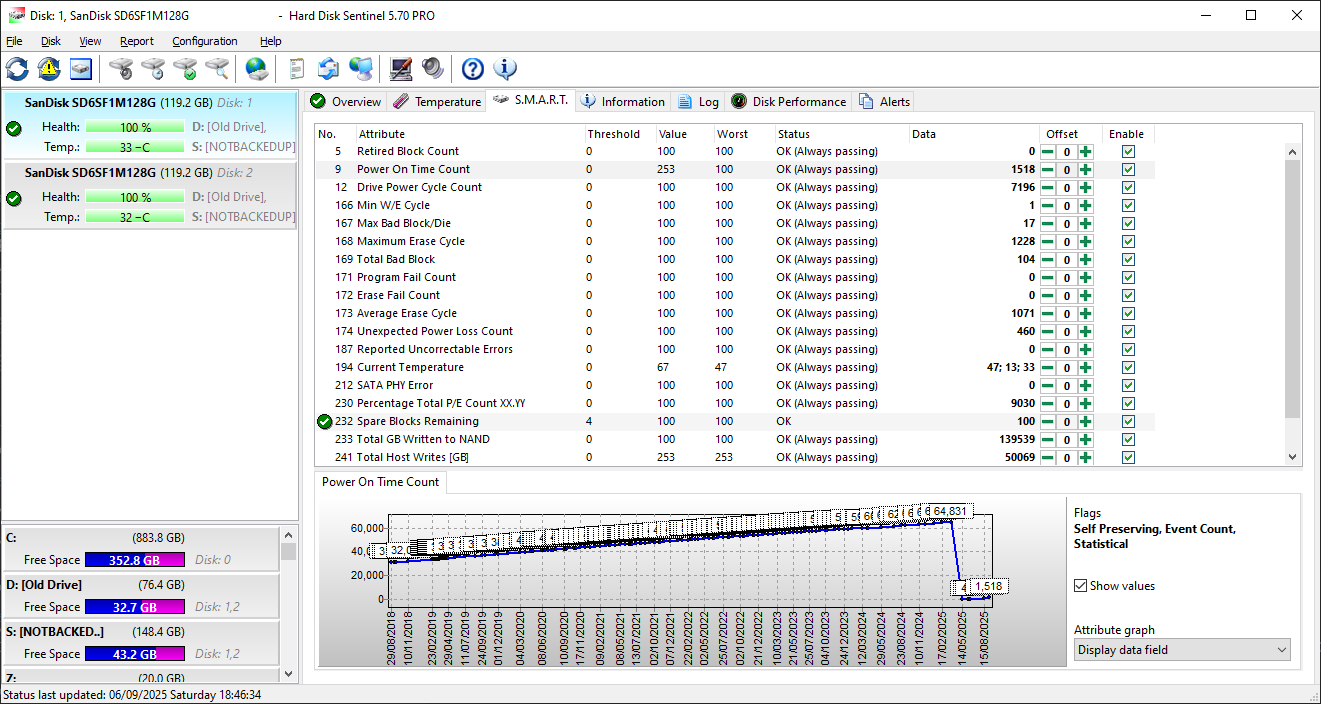Click plus offset button for Power On Time Count
This screenshot has width=1321, height=704.
[x=1086, y=170]
